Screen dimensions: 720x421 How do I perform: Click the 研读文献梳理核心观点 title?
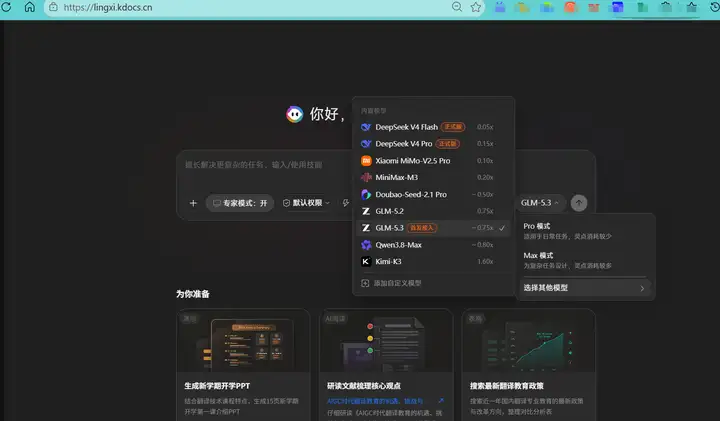click(364, 386)
